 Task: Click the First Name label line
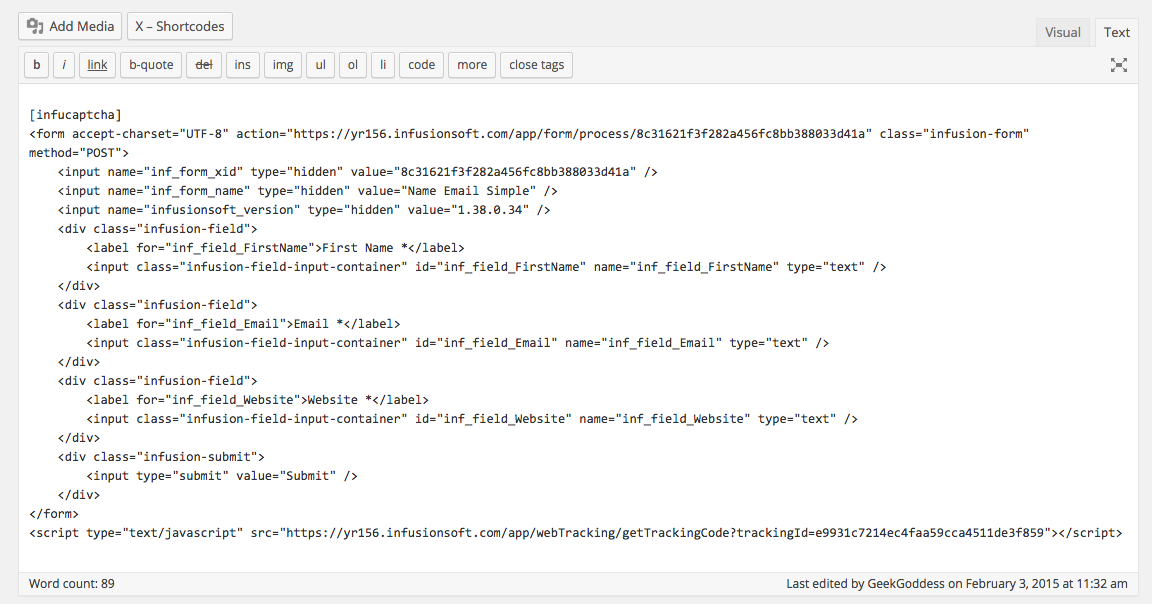276,248
